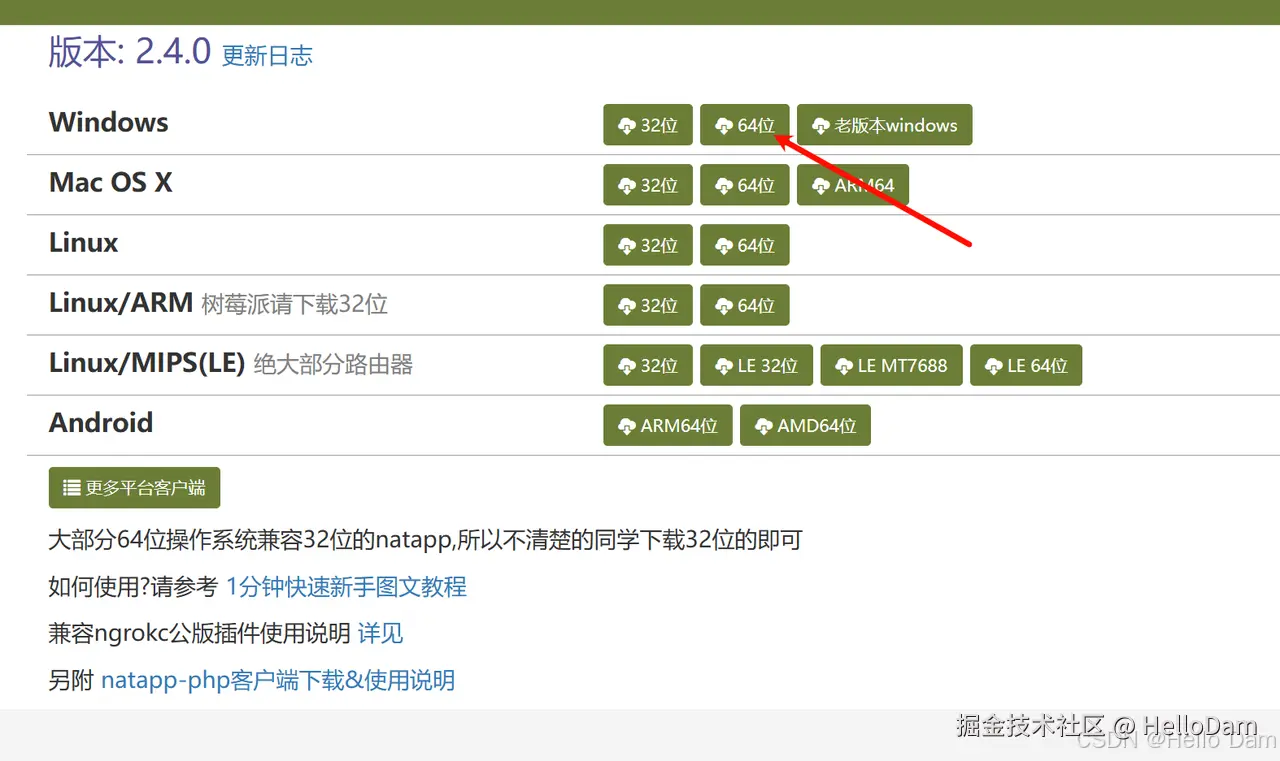Open natapp-php客户端下载&使用说明 link
The width and height of the screenshot is (1280, 761).
pos(278,681)
